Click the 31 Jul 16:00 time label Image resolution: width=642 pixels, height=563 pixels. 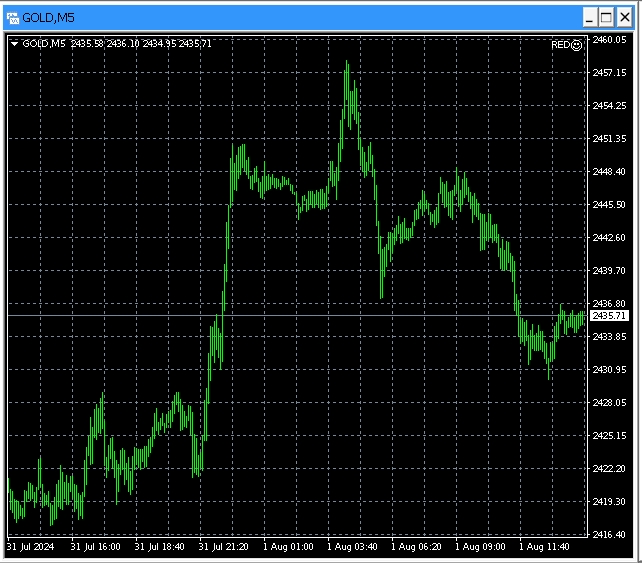(x=96, y=548)
